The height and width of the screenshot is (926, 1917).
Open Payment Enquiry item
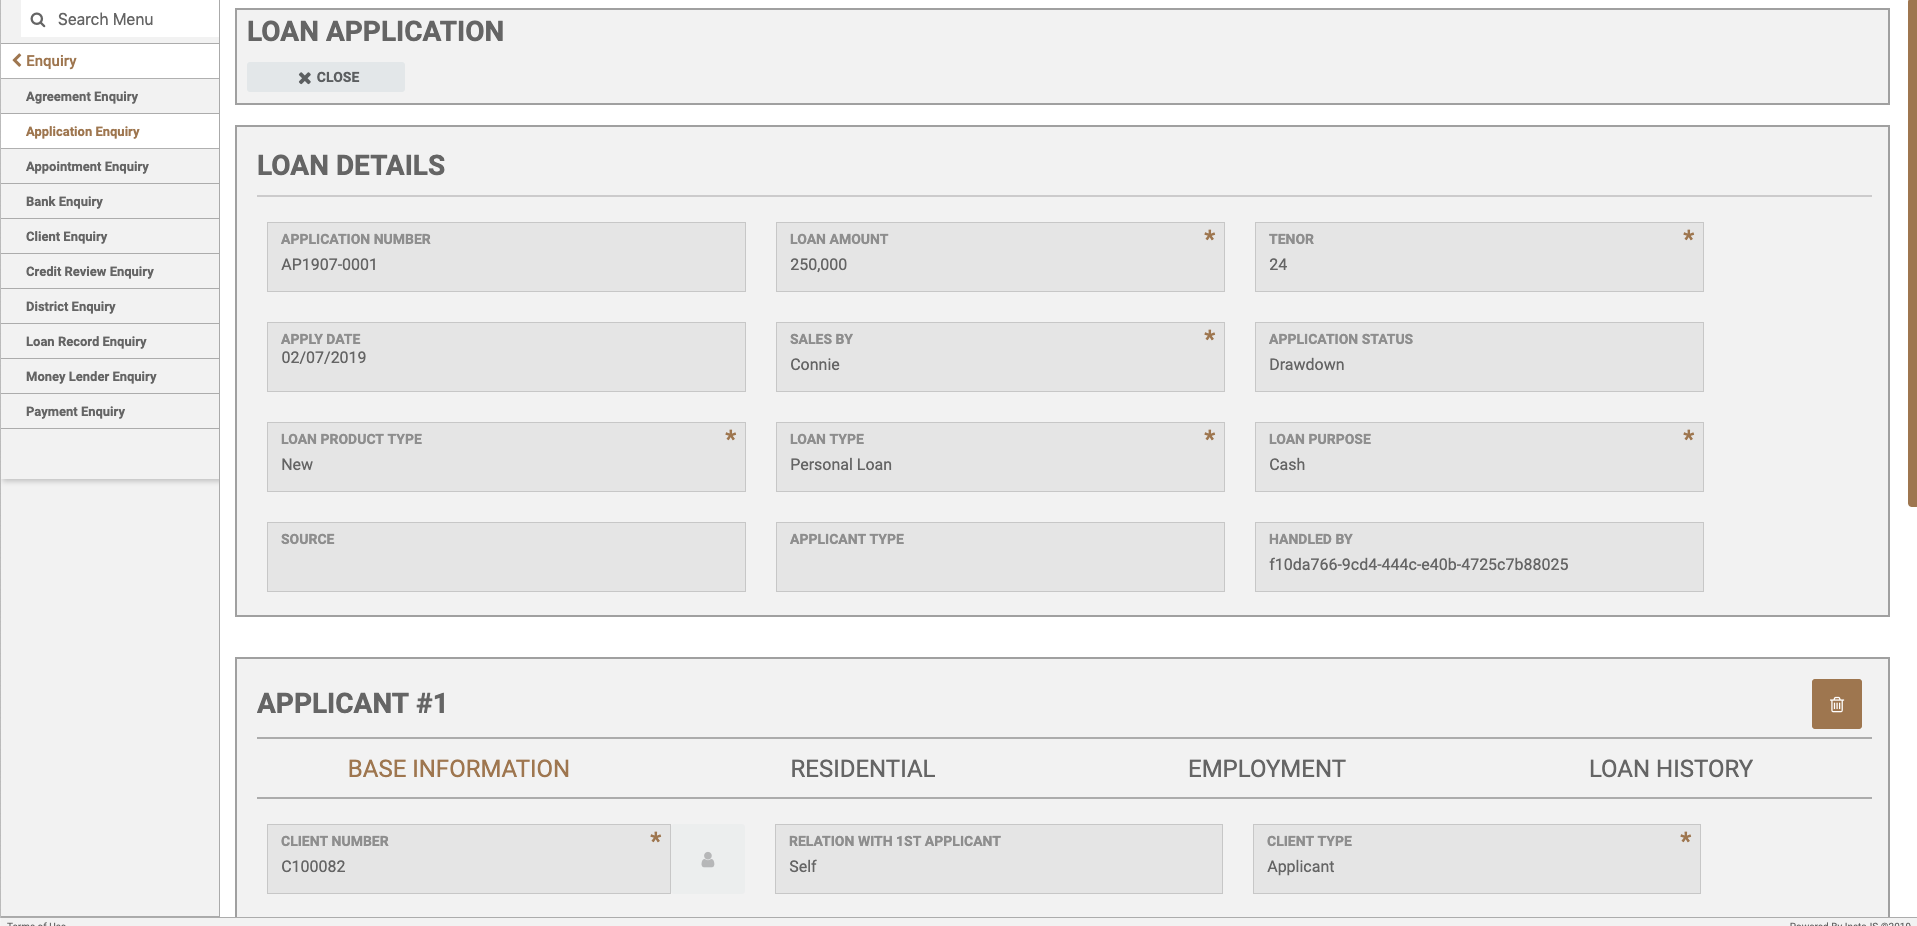tap(75, 412)
